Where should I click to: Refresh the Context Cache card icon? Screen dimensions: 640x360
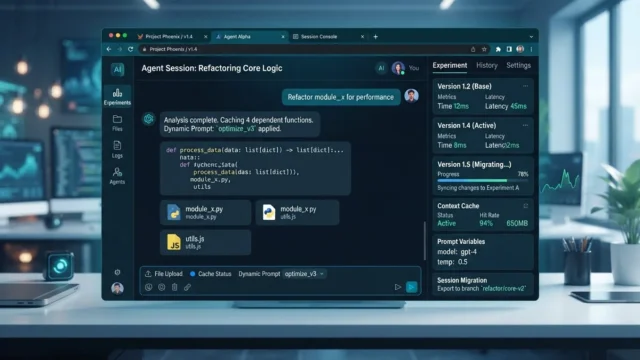(526, 206)
